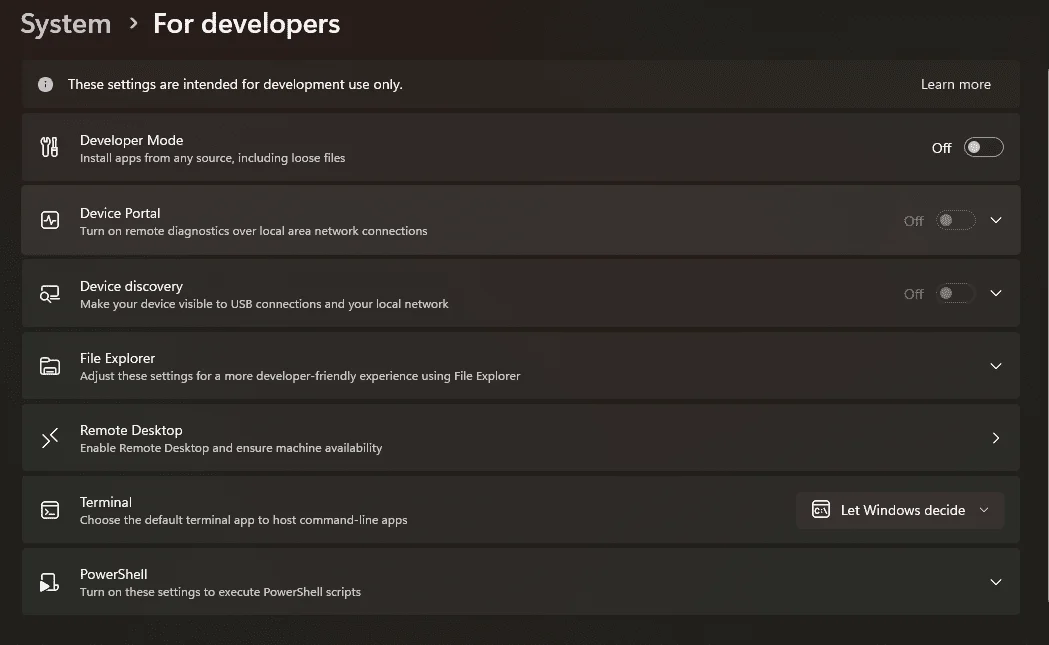The height and width of the screenshot is (645, 1049).
Task: Click 'Adjust these settings' File Explorer description
Action: (x=300, y=376)
